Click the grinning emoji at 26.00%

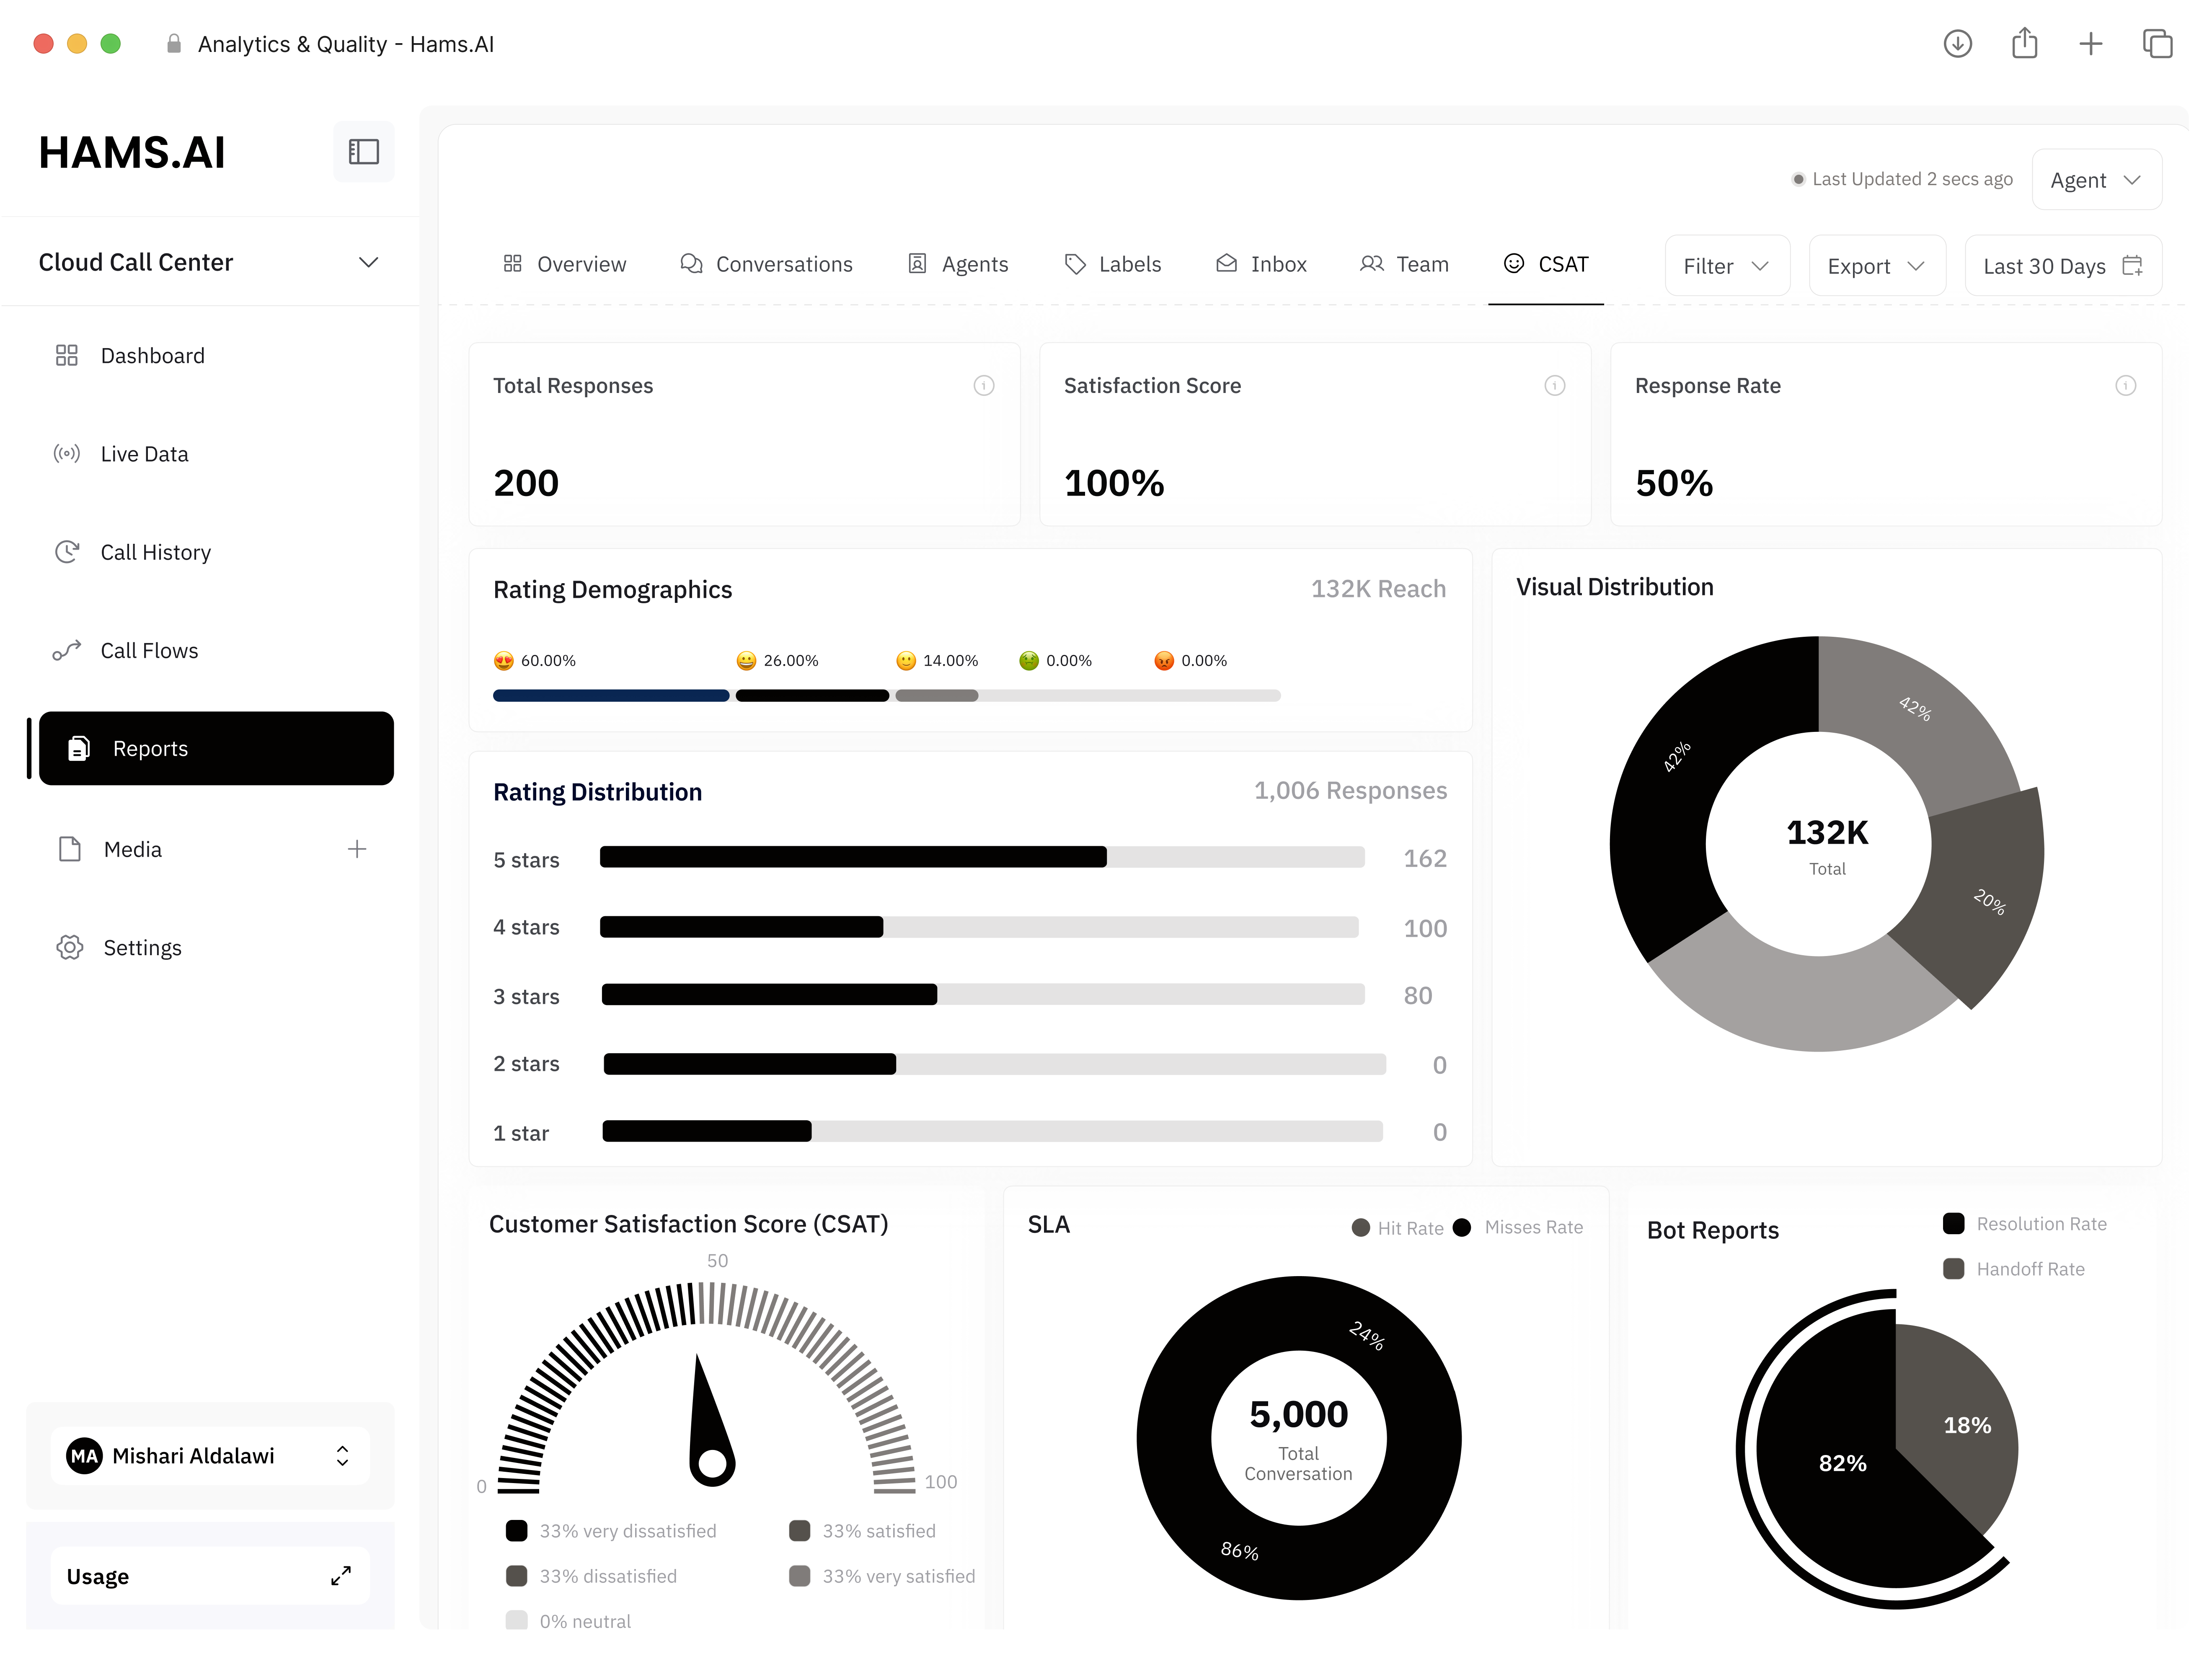[x=746, y=661]
